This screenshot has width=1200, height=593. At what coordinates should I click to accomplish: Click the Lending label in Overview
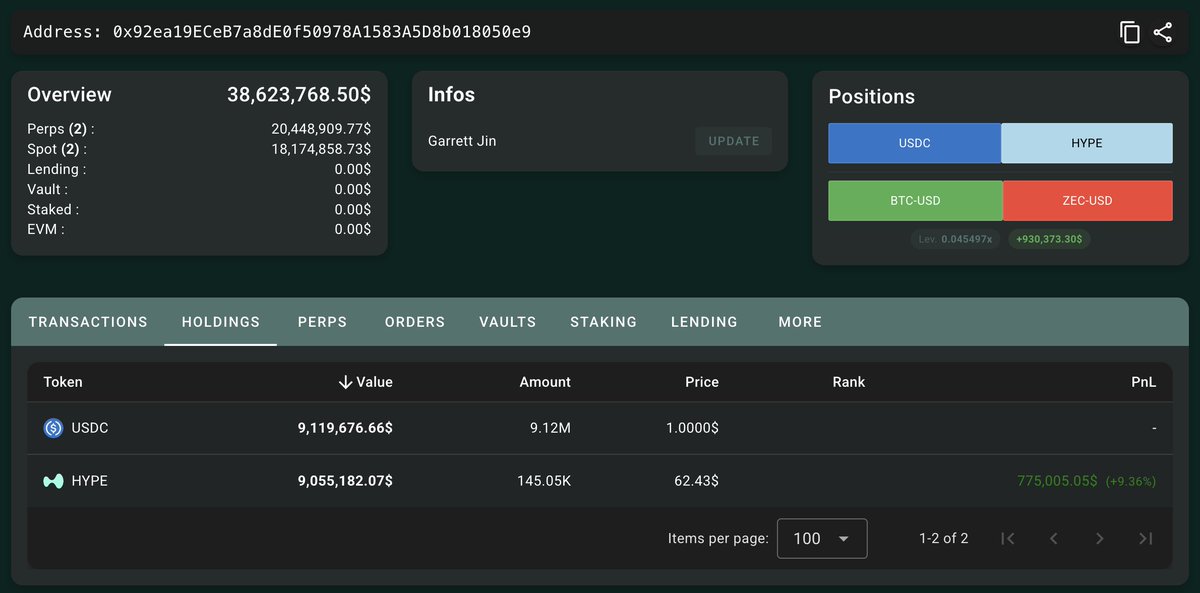[57, 169]
